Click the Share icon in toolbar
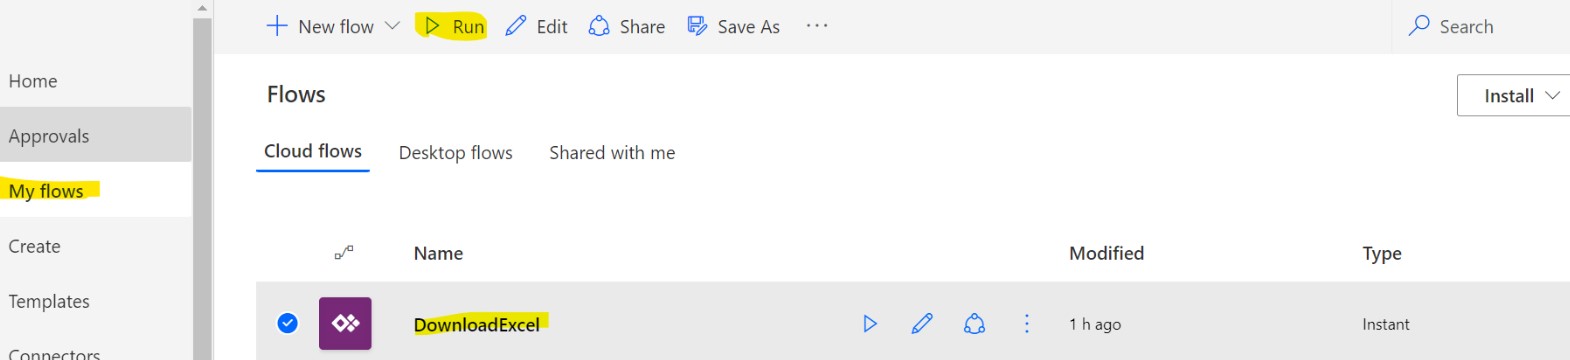1570x360 pixels. click(x=599, y=26)
